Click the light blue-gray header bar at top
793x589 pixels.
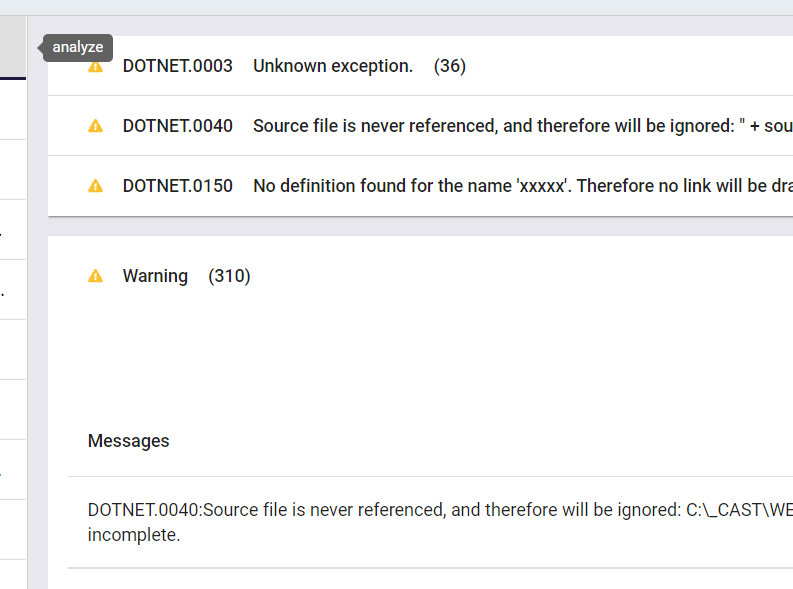[396, 8]
